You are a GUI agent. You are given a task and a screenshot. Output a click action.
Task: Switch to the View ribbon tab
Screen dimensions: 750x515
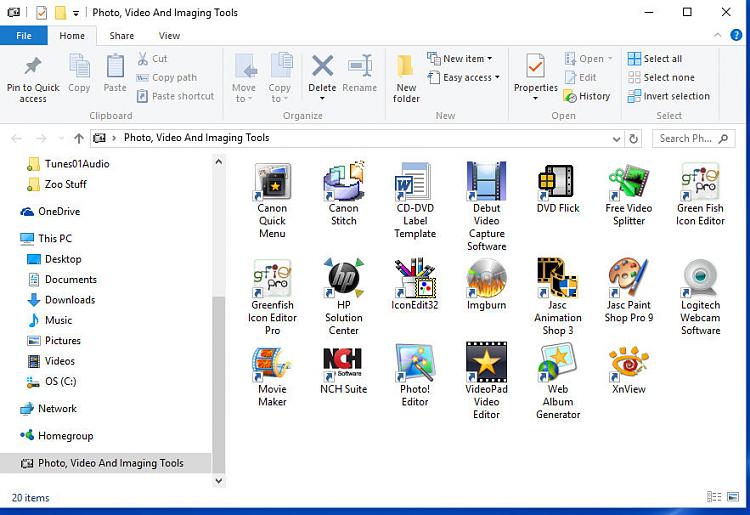point(169,36)
